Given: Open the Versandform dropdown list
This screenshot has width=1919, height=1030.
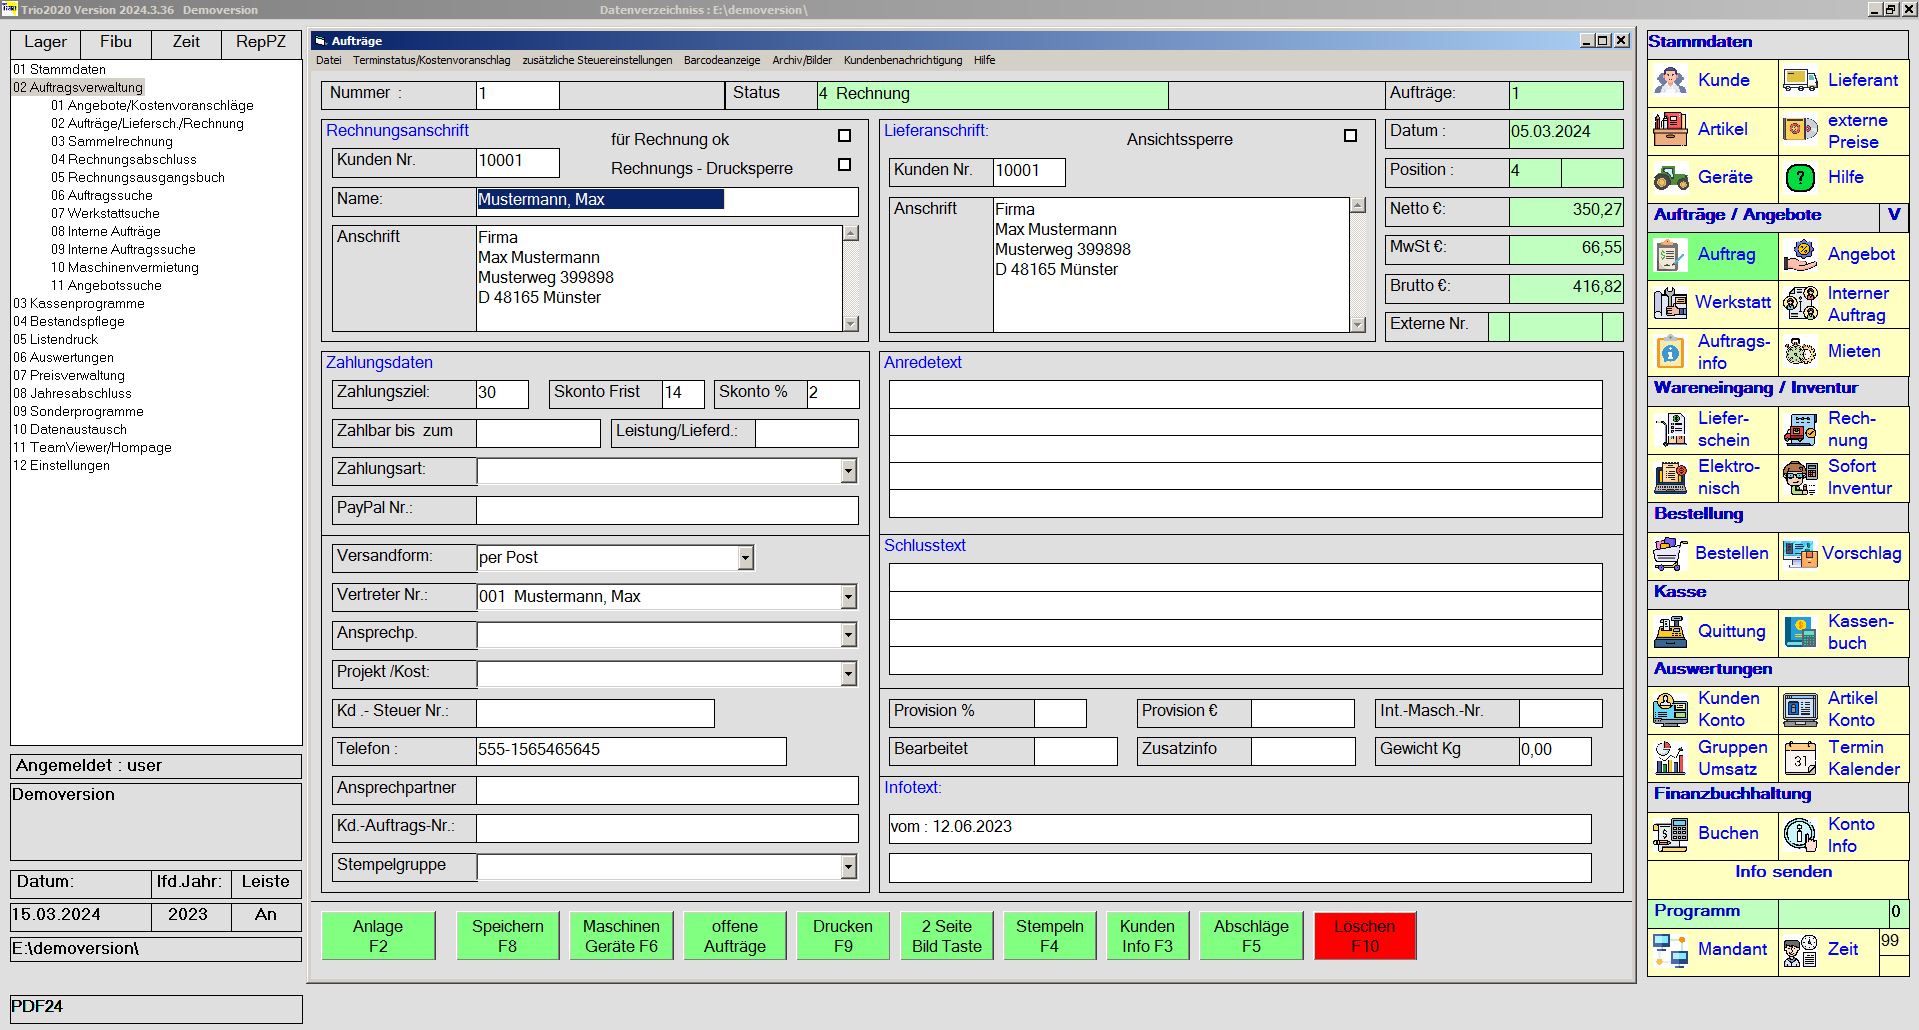Looking at the screenshot, I should pos(745,558).
